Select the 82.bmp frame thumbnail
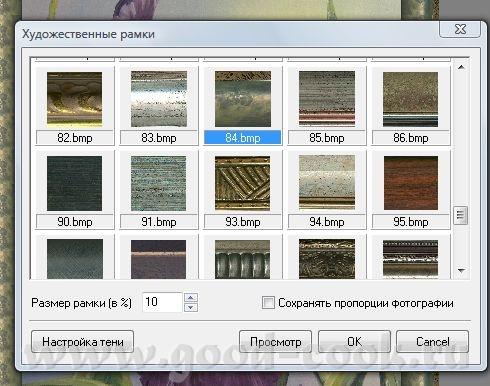Image resolution: width=490 pixels, height=386 pixels. [74, 99]
